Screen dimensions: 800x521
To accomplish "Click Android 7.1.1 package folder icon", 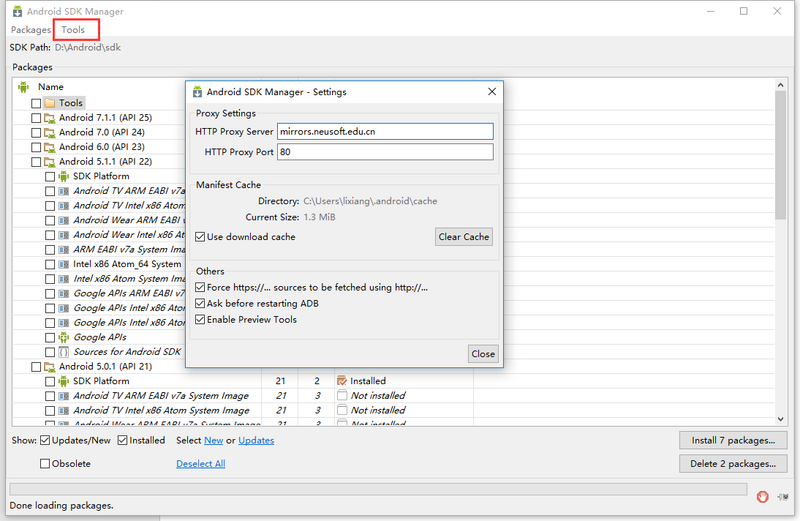I will click(49, 118).
